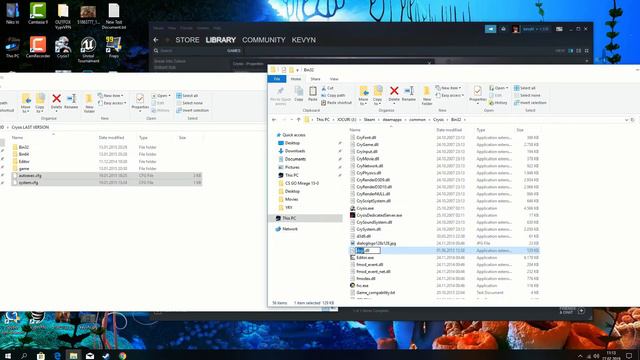640x360 pixels.
Task: Click Select all in Bin32 window ribbon
Action: click(x=524, y=88)
